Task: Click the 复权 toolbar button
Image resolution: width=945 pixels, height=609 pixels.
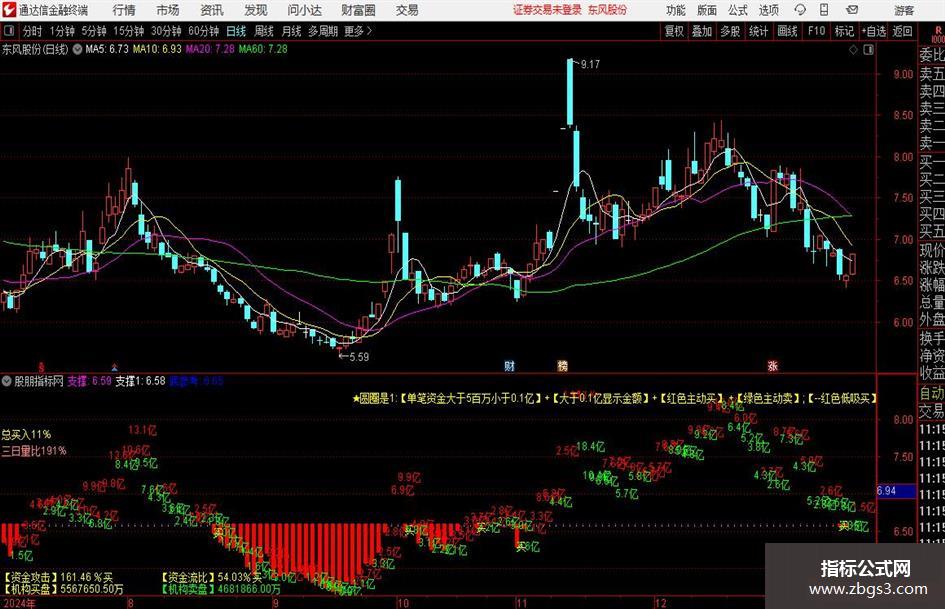Action: pyautogui.click(x=674, y=31)
